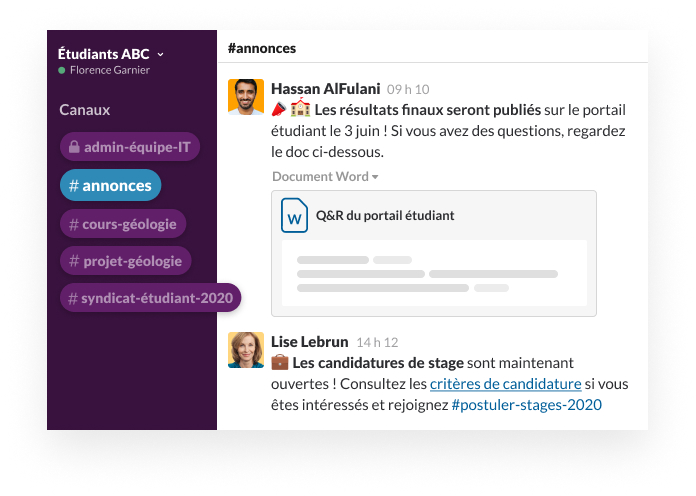Click the lock icon on admin-équipe-IT channel
Viewport: 696px width, 496px height.
click(x=74, y=148)
